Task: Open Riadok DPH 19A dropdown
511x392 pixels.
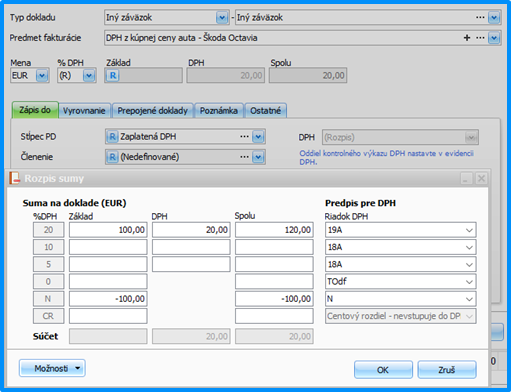Action: [469, 230]
